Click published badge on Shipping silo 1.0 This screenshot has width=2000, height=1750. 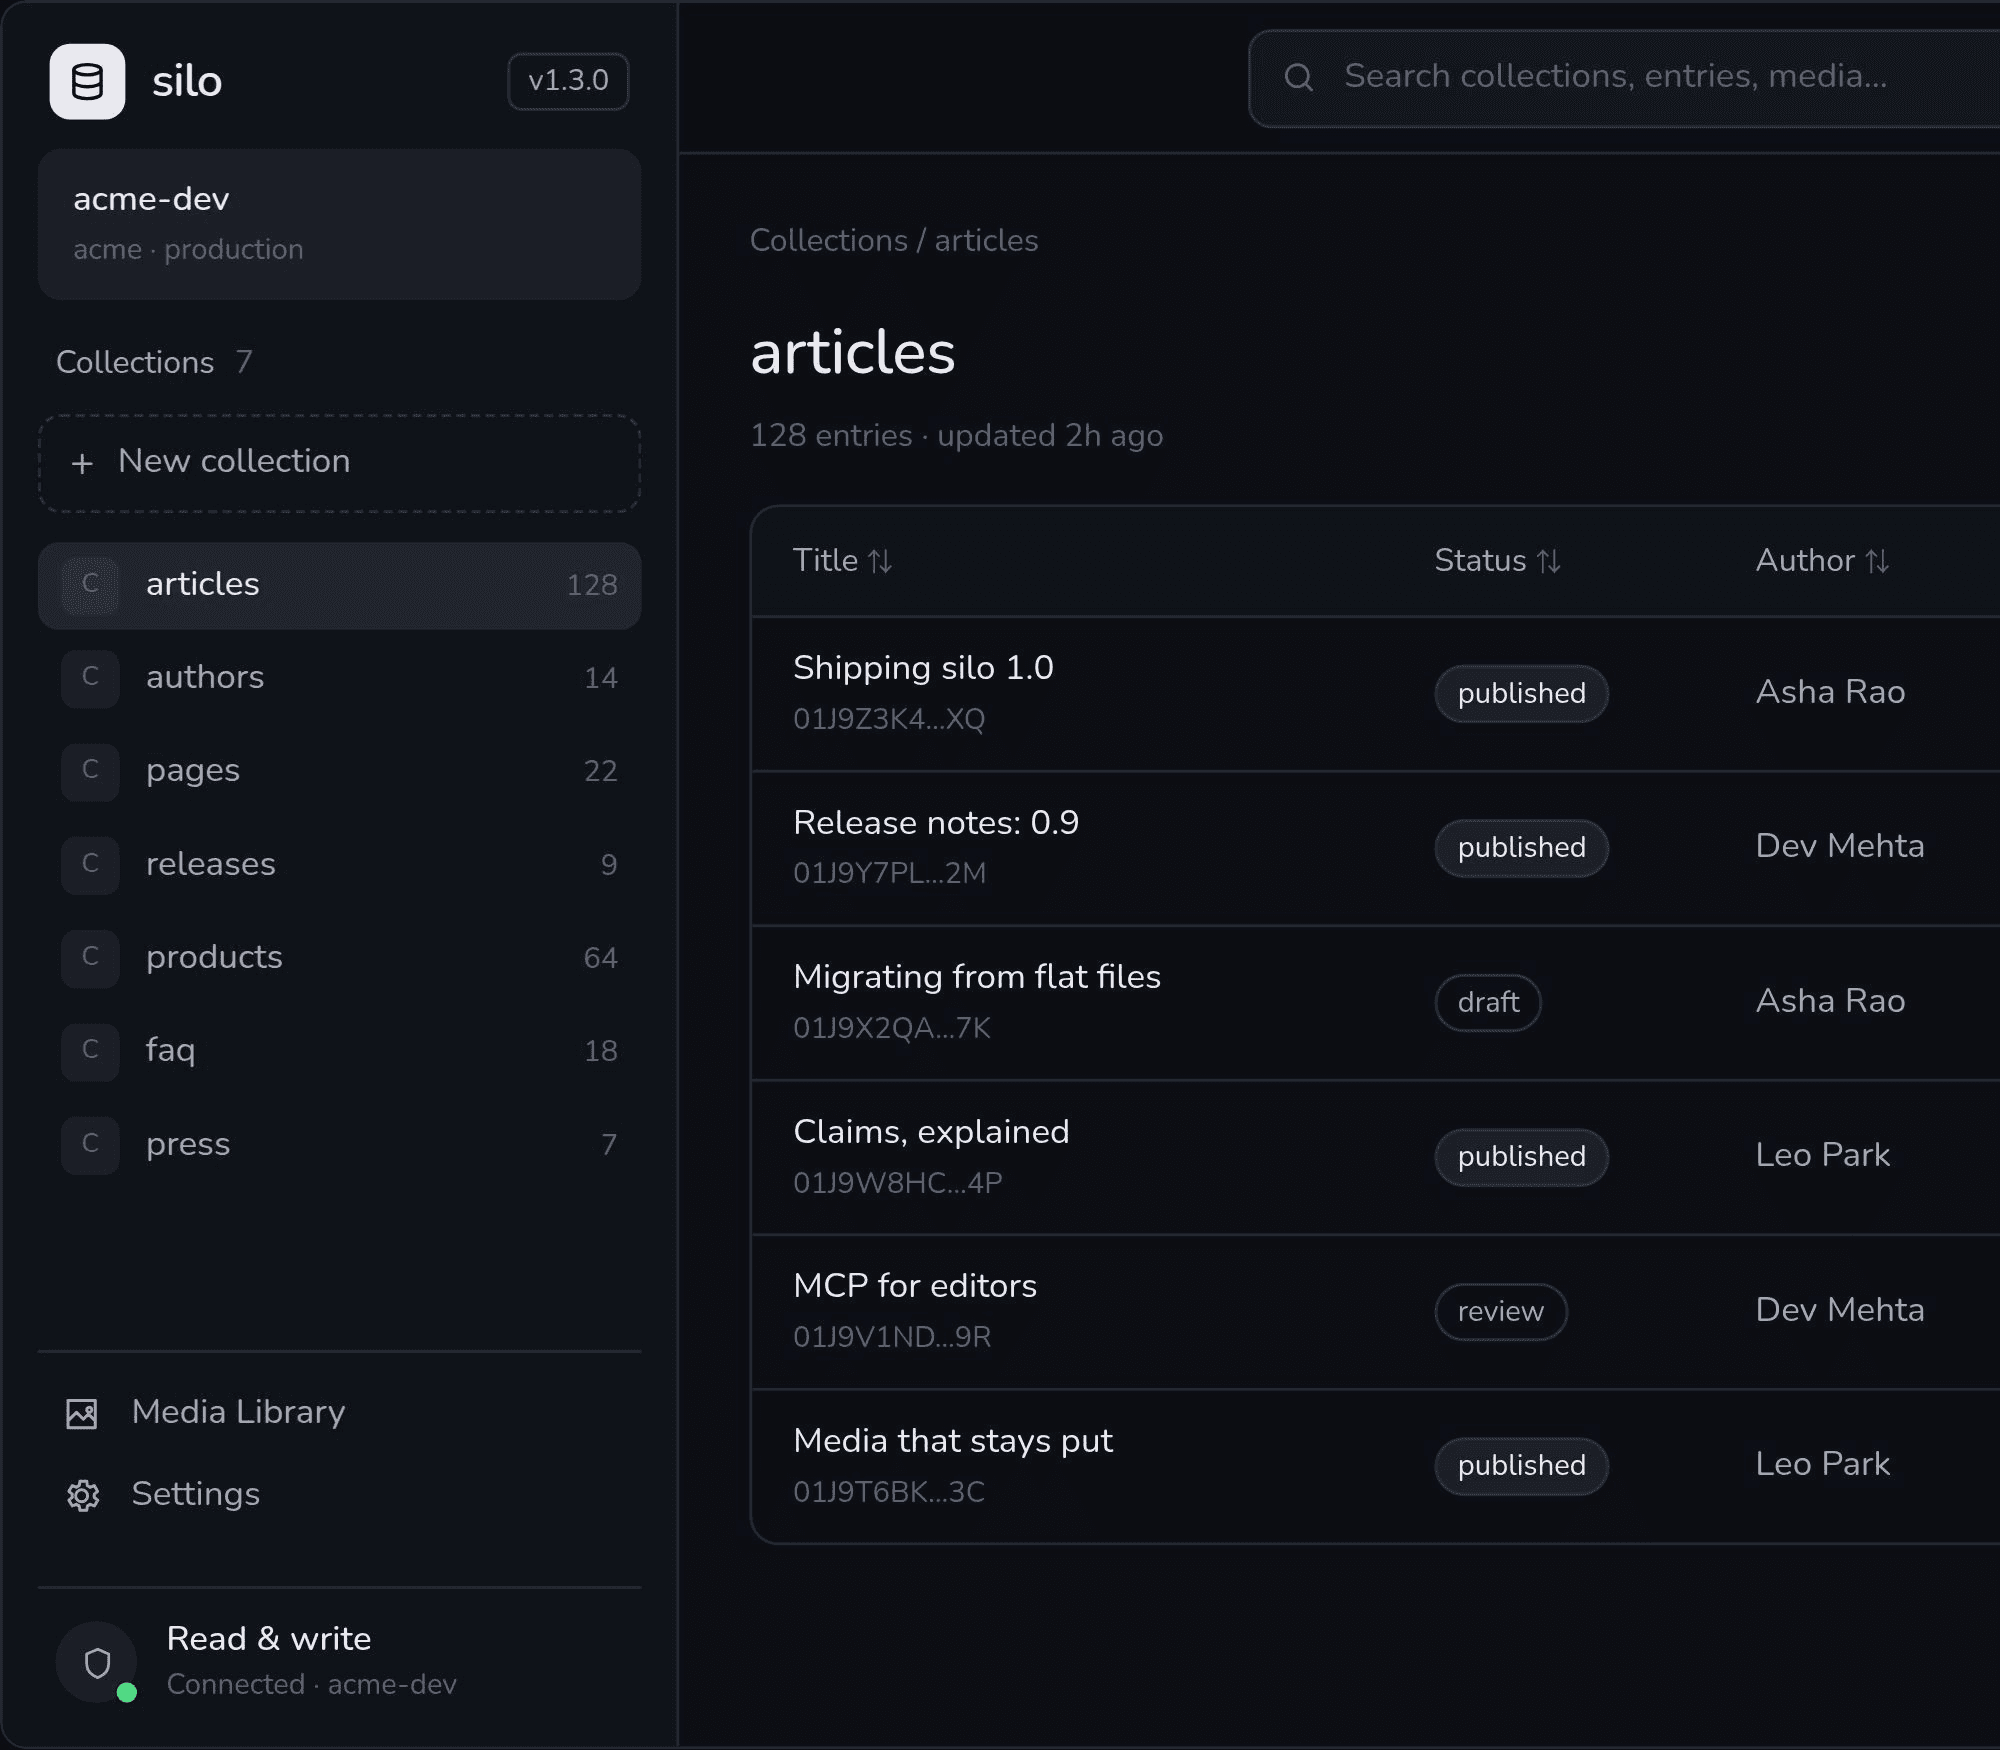1521,693
